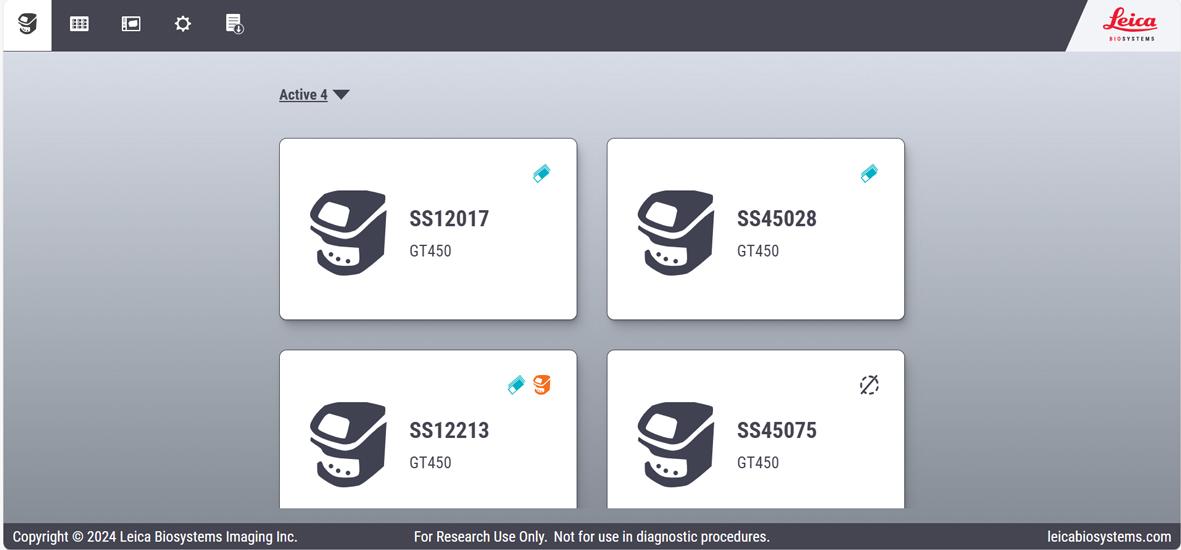The height and width of the screenshot is (550, 1181).
Task: Open the settings gear tab
Action: [182, 24]
